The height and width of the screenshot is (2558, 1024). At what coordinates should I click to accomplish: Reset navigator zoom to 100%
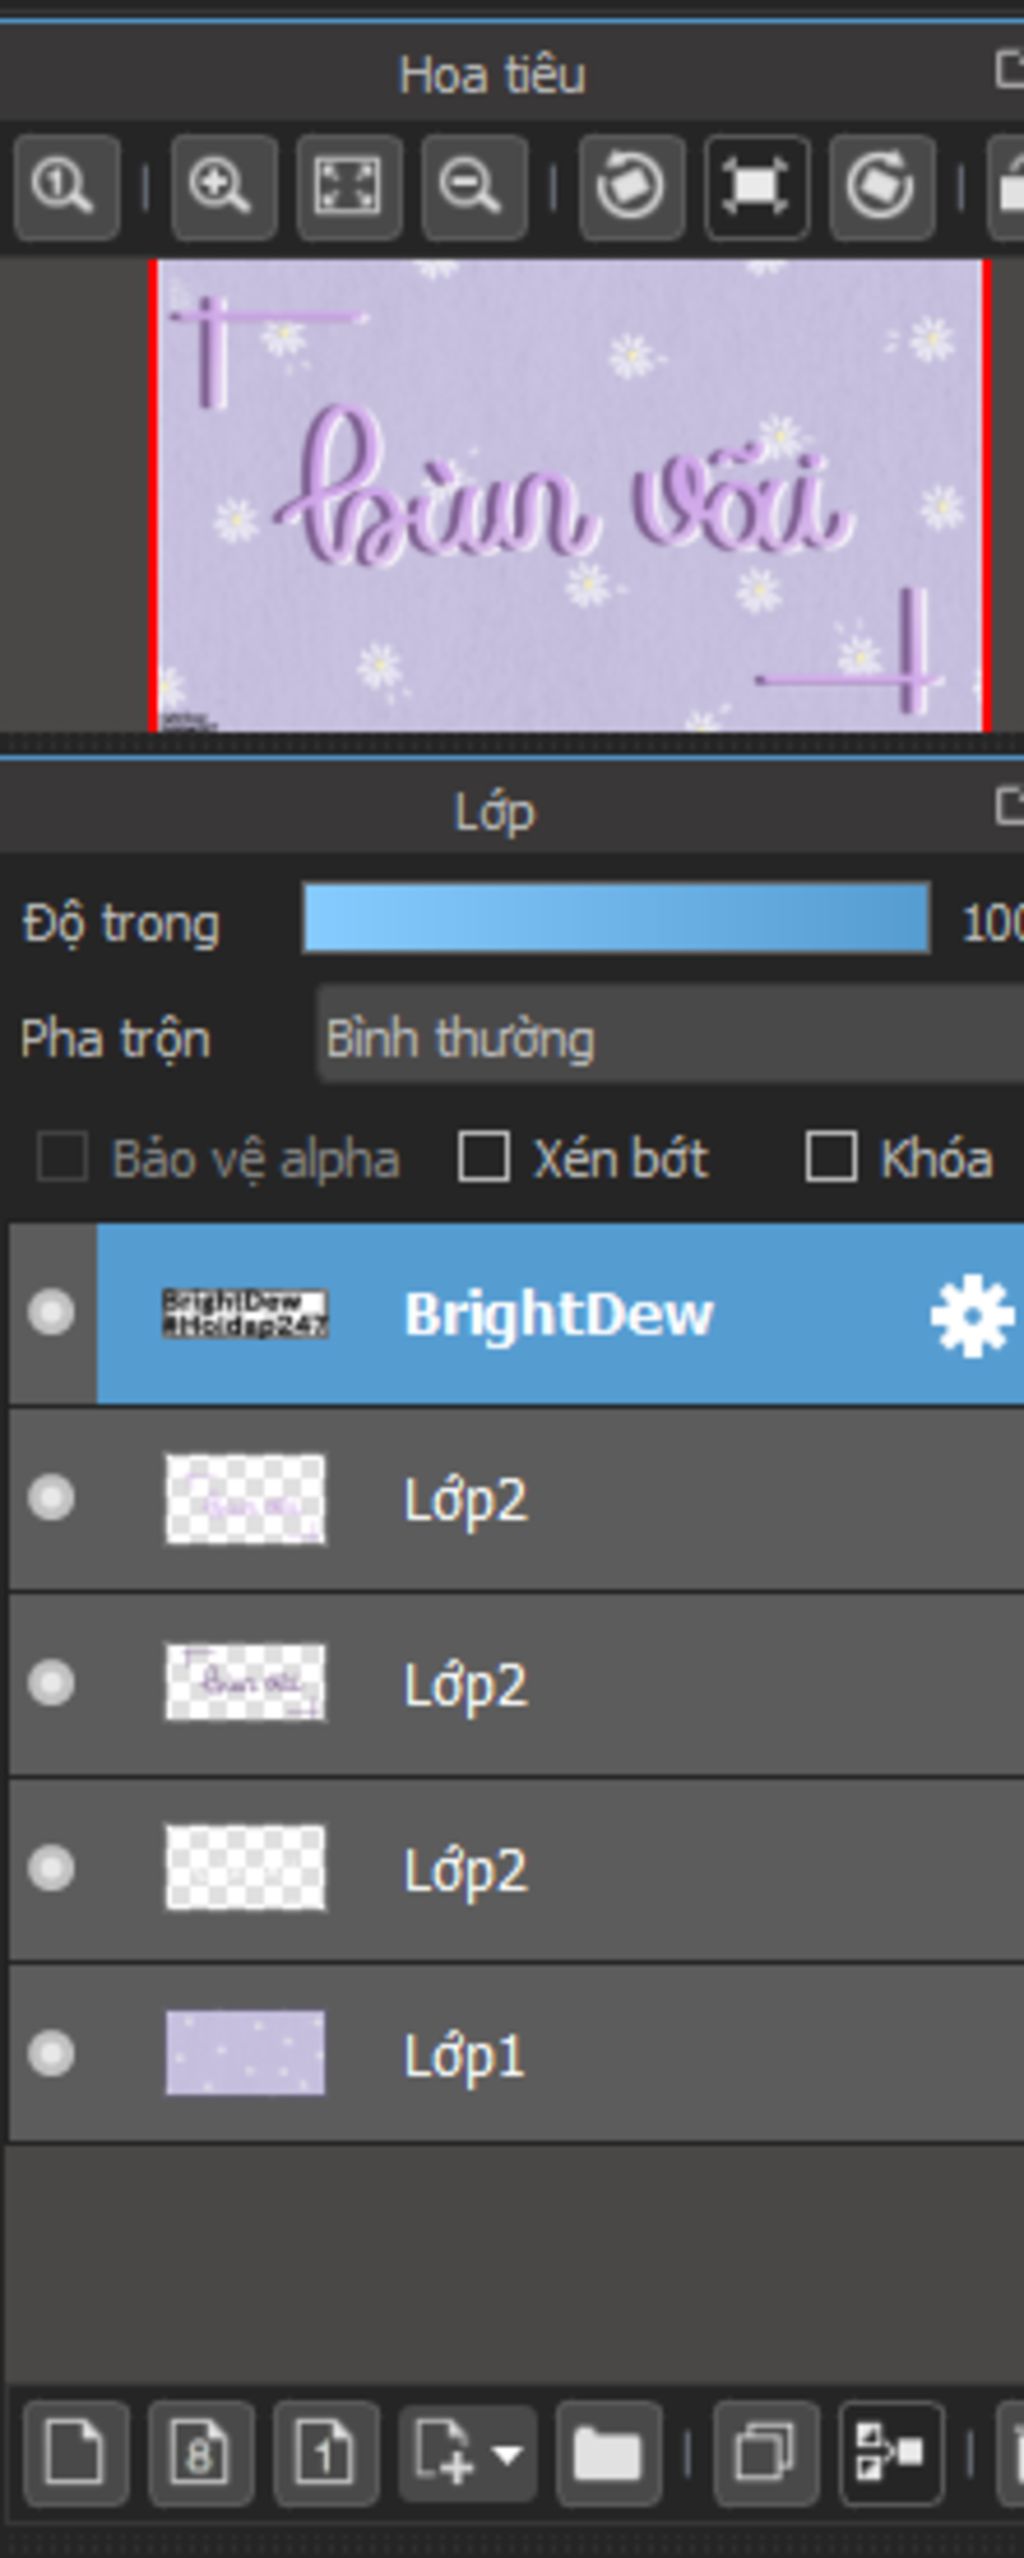pos(67,187)
